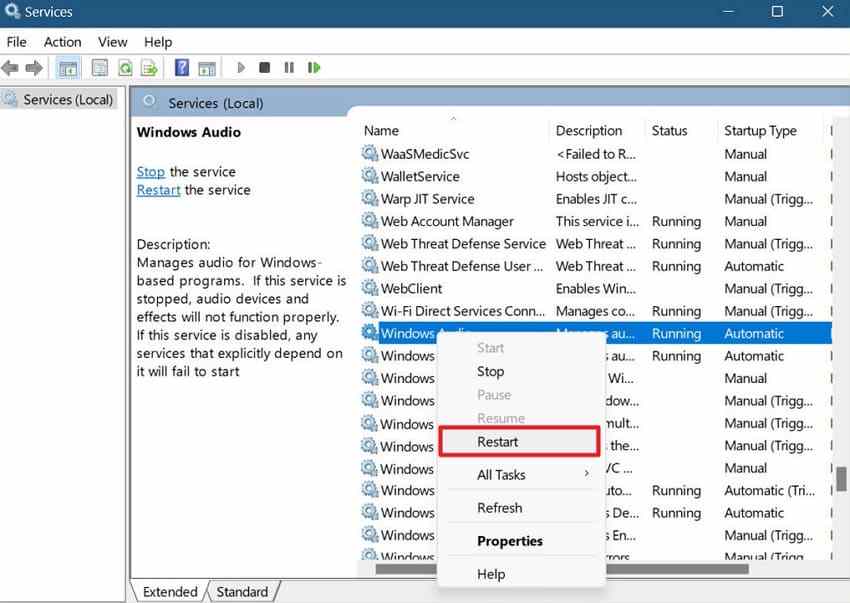Select the WebClient gear icon
The image size is (850, 603).
point(370,288)
